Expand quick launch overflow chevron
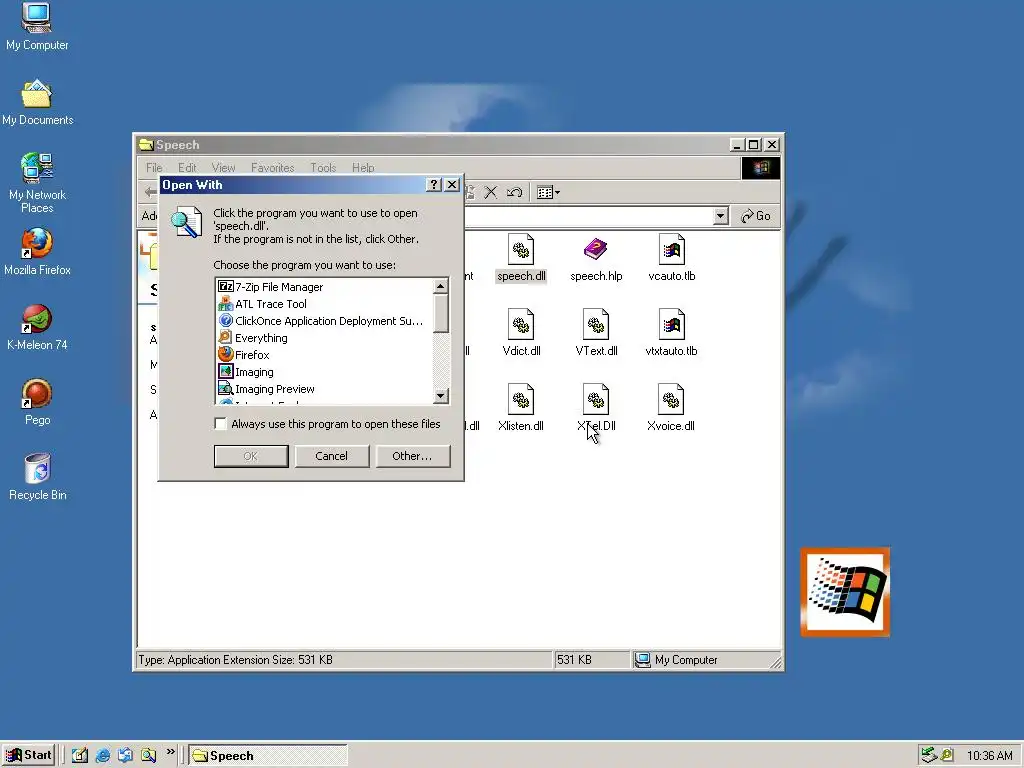 point(170,752)
